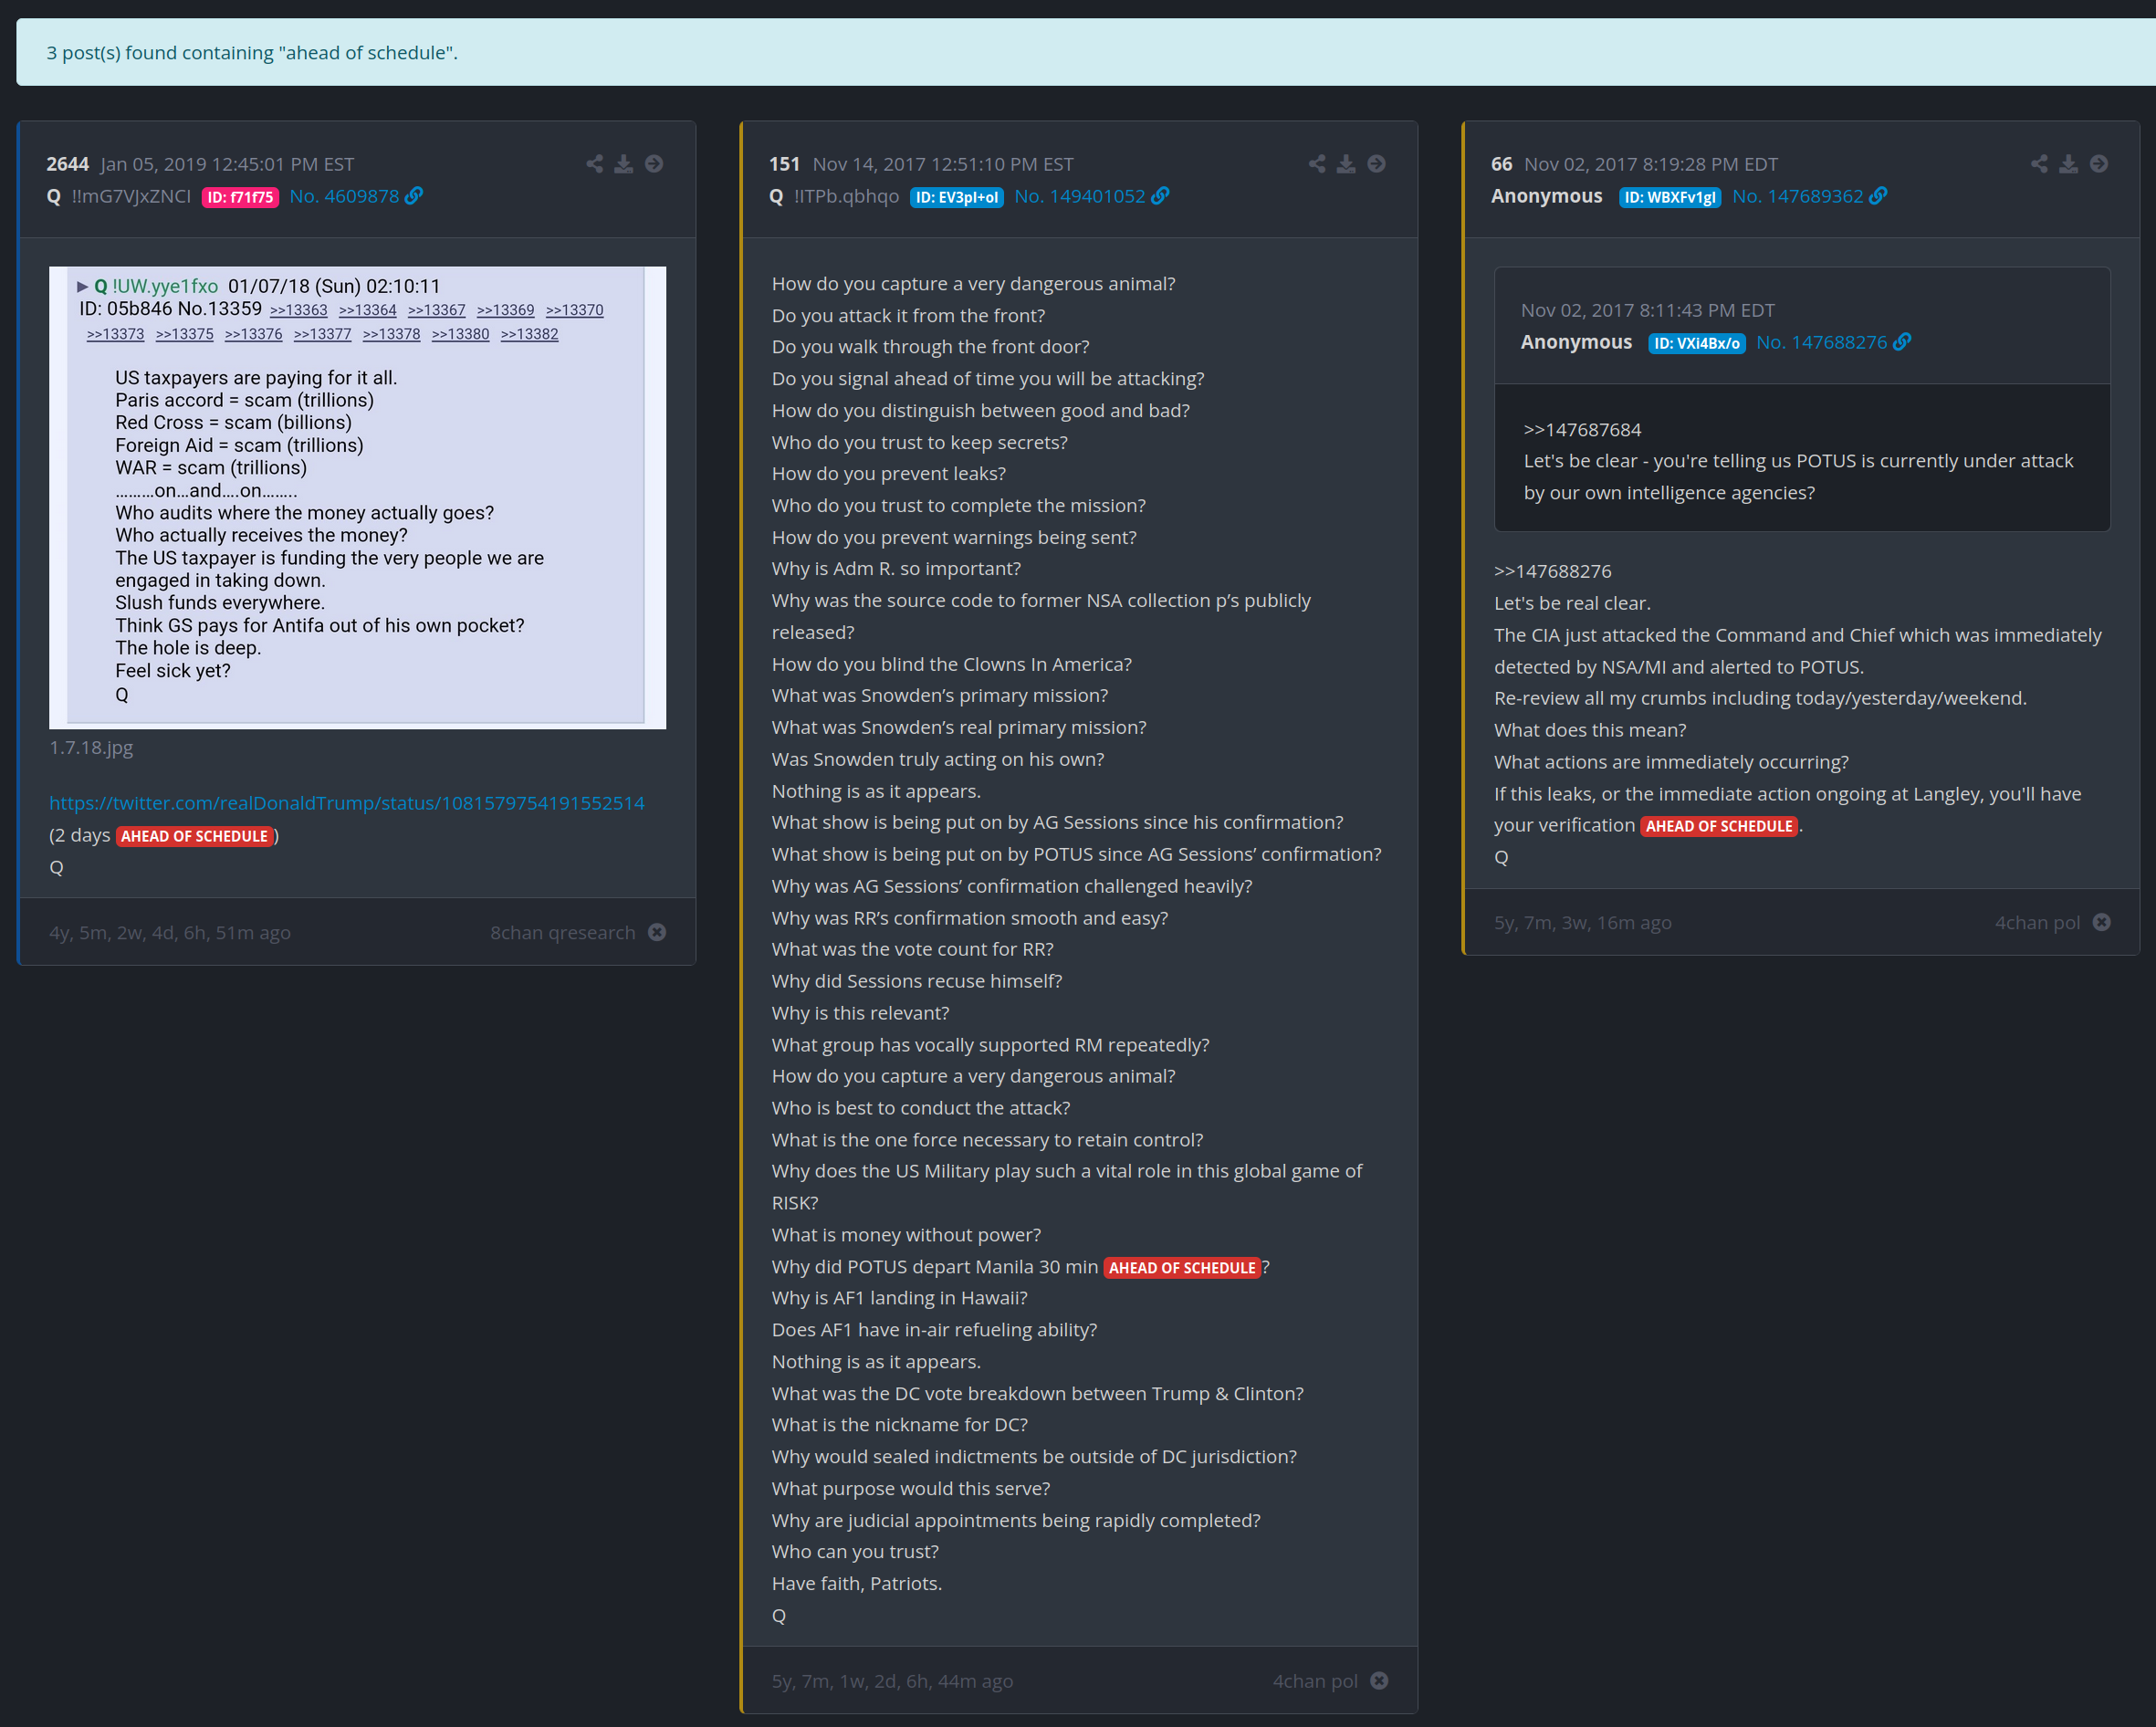Click the ID: EV3pl+ol badge

[956, 197]
